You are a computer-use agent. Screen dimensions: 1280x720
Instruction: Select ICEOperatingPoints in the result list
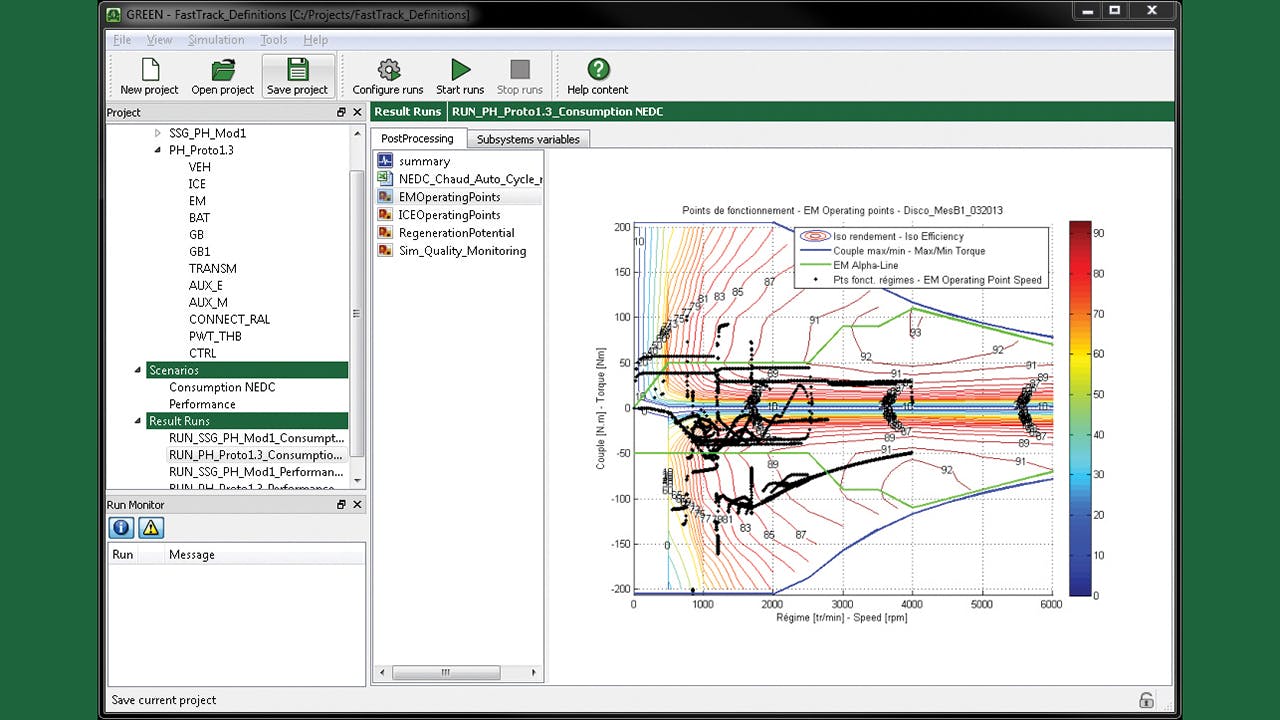tap(449, 215)
